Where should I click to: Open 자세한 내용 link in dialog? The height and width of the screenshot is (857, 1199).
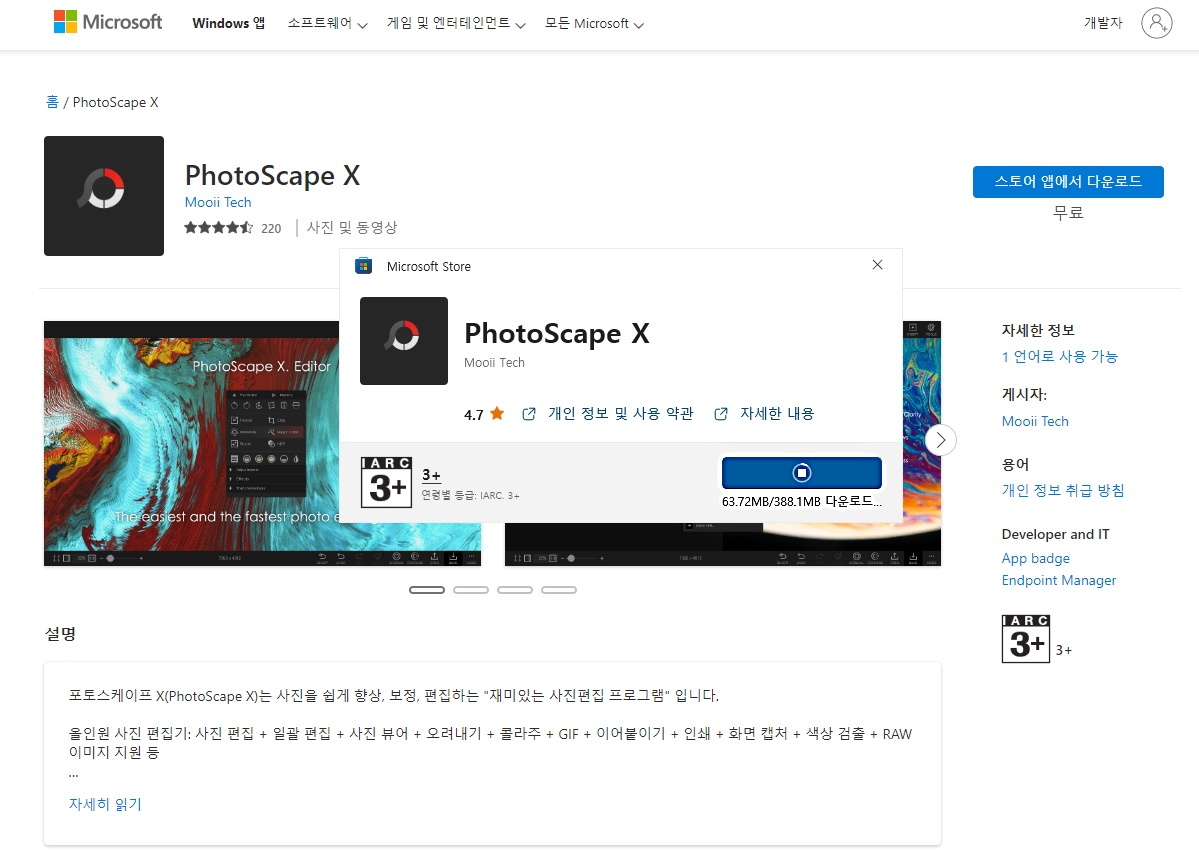[x=777, y=414]
